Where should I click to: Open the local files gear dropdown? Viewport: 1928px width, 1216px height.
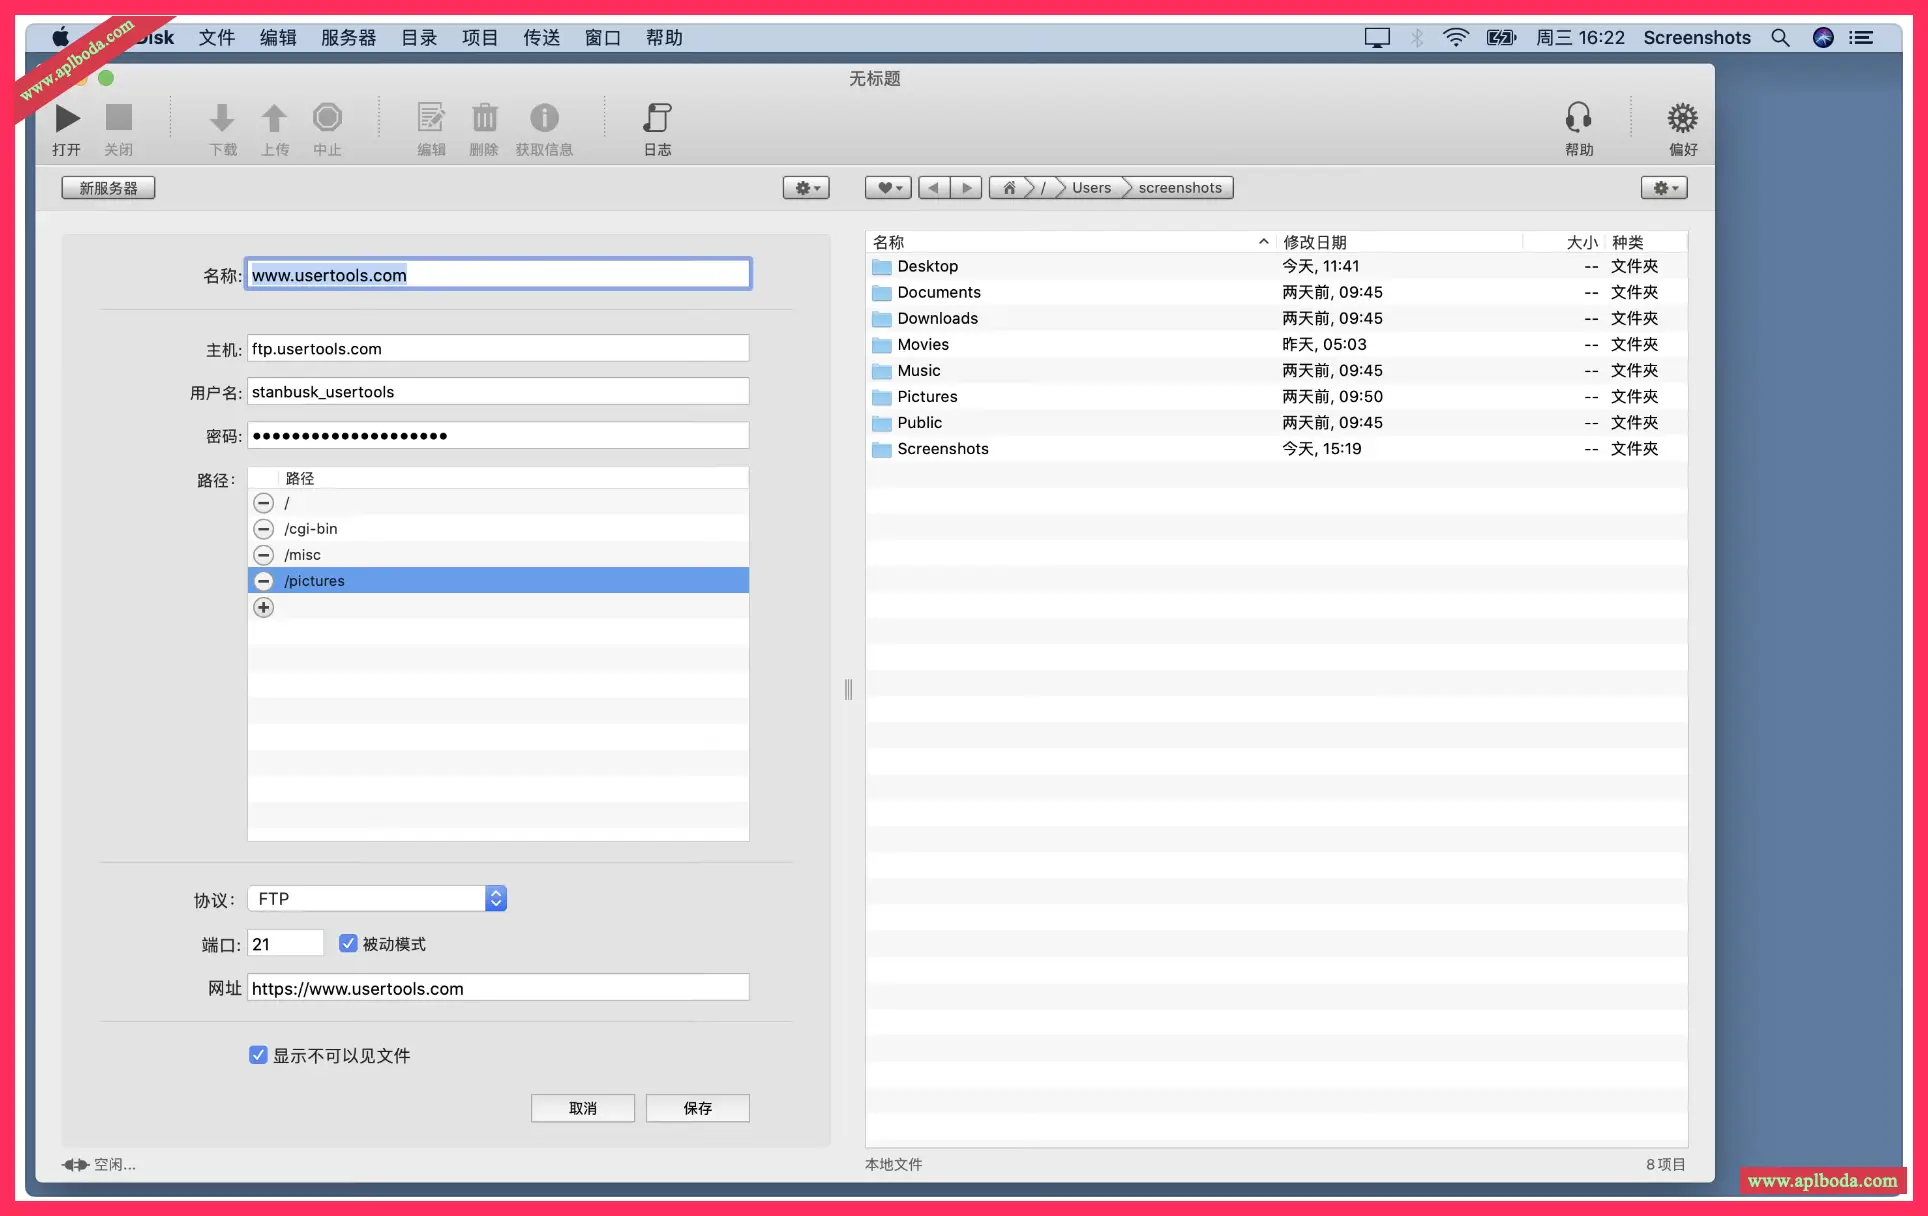(x=1664, y=188)
